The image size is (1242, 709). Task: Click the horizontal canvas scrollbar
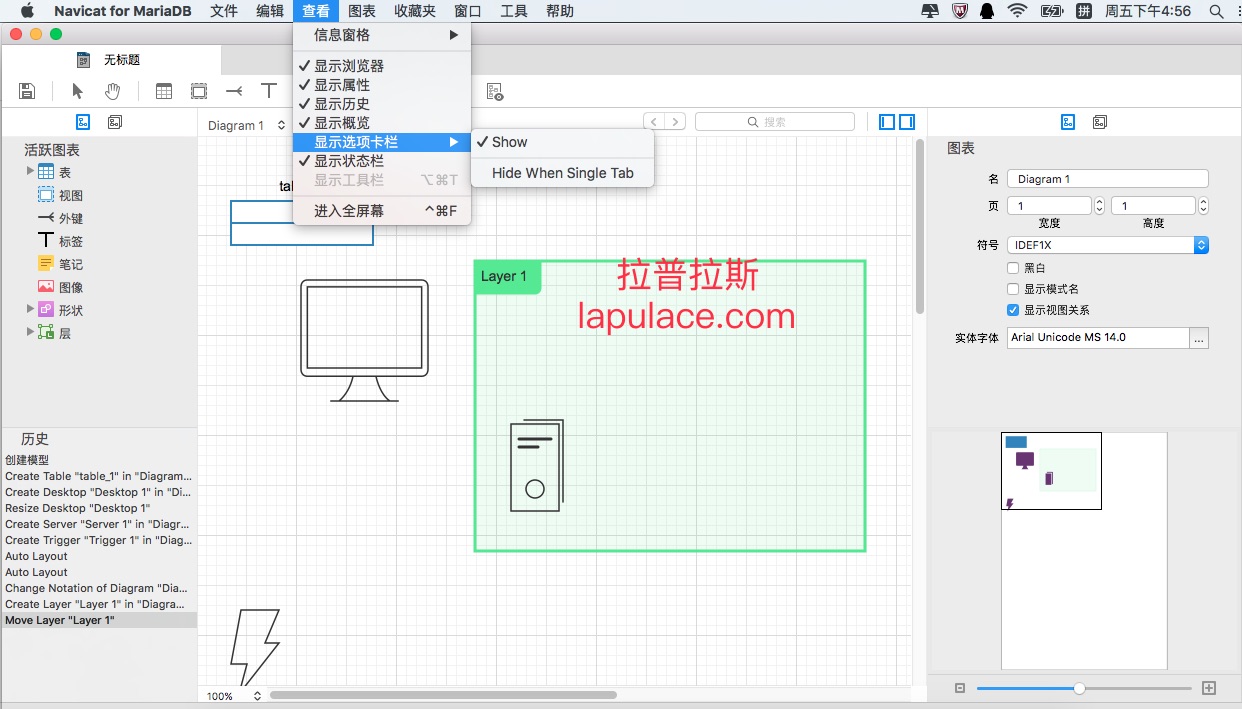coord(443,695)
